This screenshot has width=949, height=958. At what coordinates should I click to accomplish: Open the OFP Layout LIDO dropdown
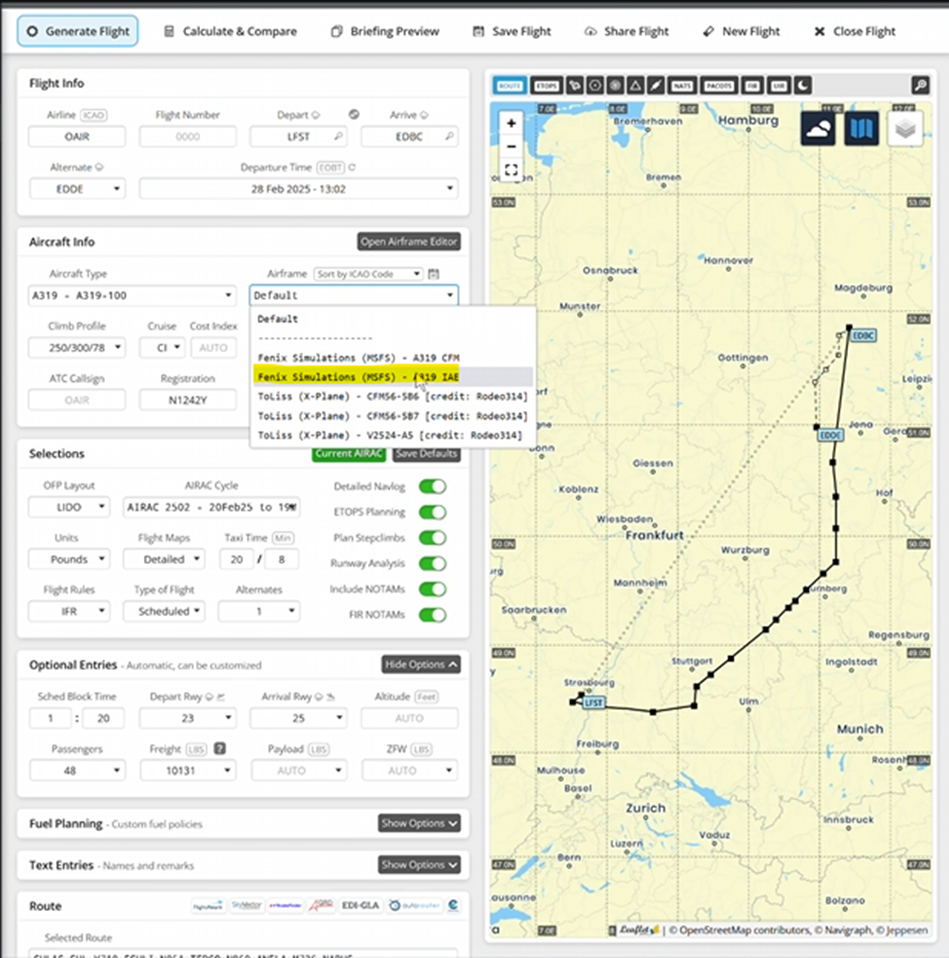tap(69, 507)
